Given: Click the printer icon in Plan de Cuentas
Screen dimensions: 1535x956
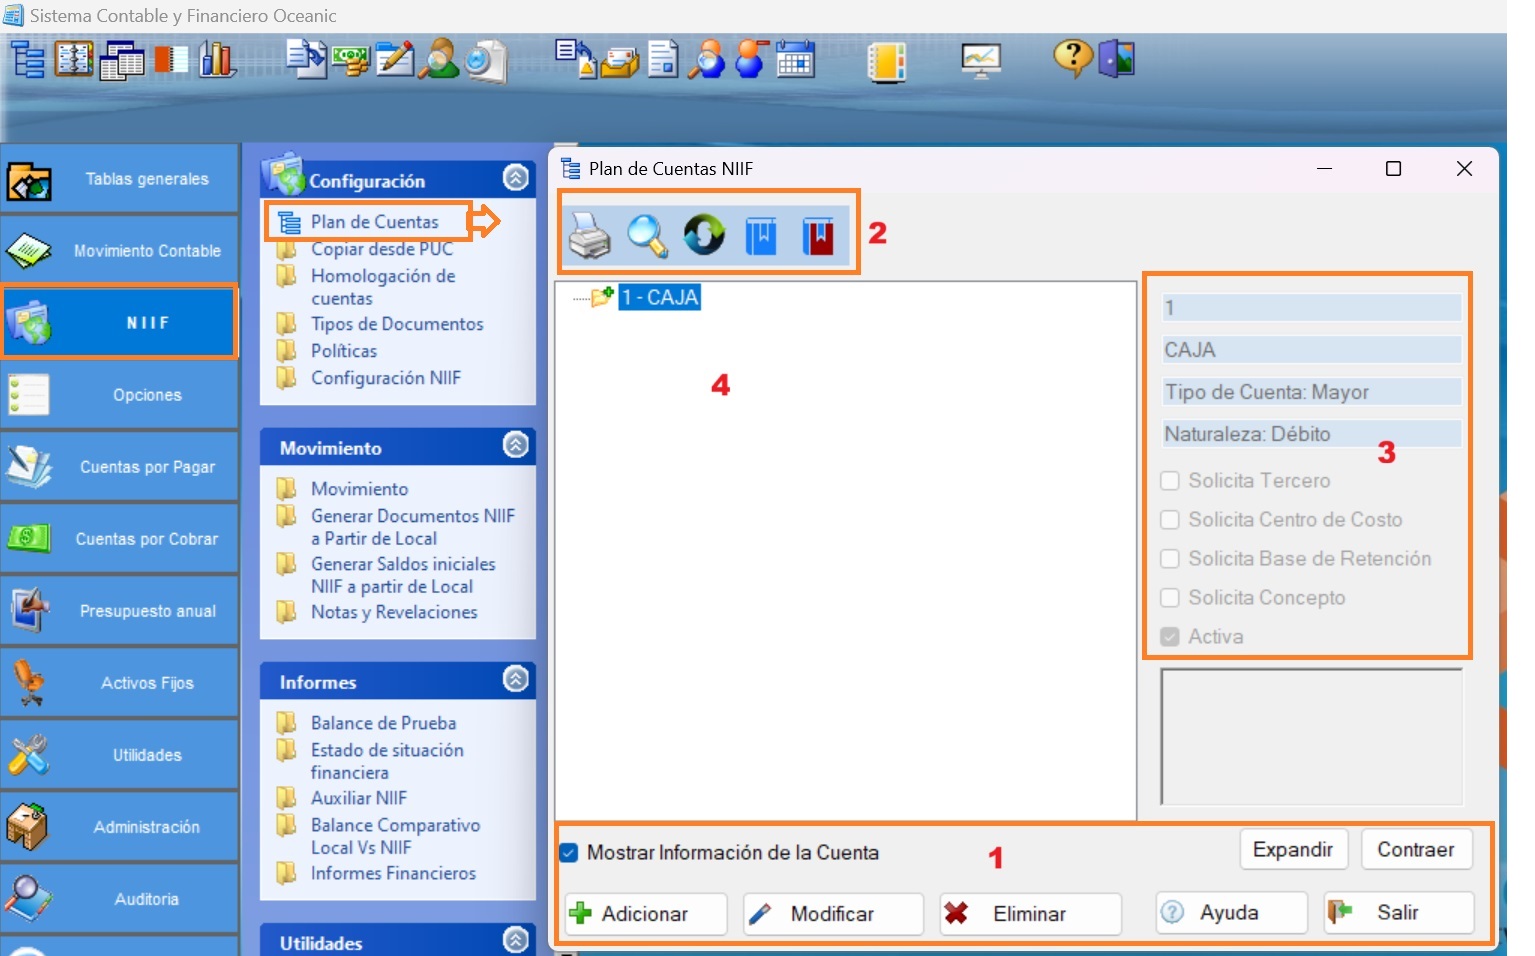Looking at the screenshot, I should (589, 237).
